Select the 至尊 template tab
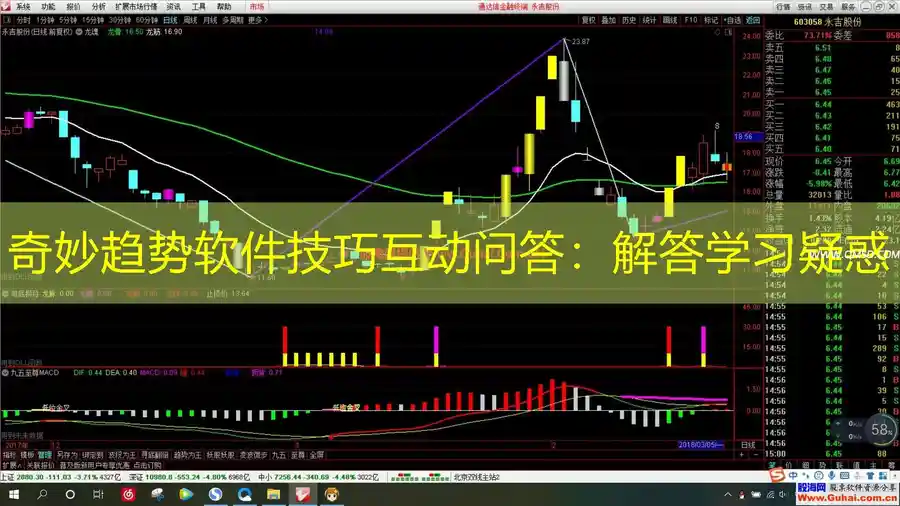This screenshot has height=506, width=900. pos(297,455)
